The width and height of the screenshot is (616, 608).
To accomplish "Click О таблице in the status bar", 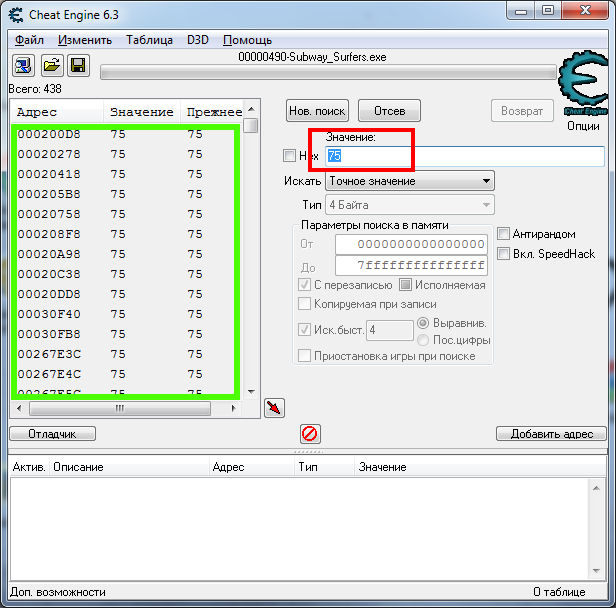I will coord(559,592).
